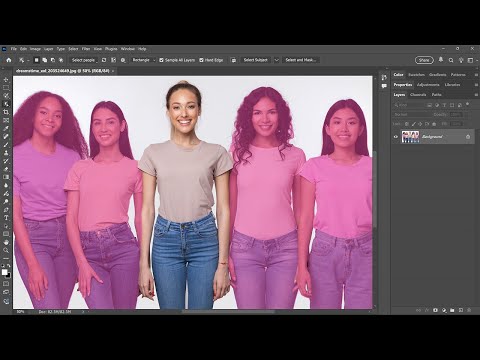Click the horizontal canvas scrollbar
Viewport: 480px width, 360px height.
228,312
